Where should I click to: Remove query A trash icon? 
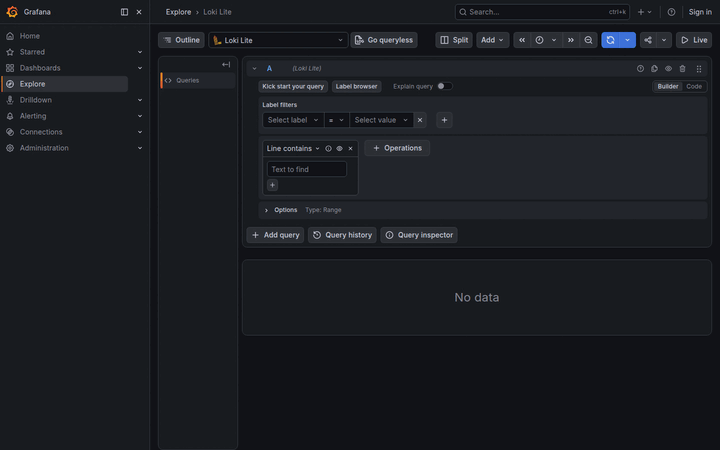[x=682, y=68]
